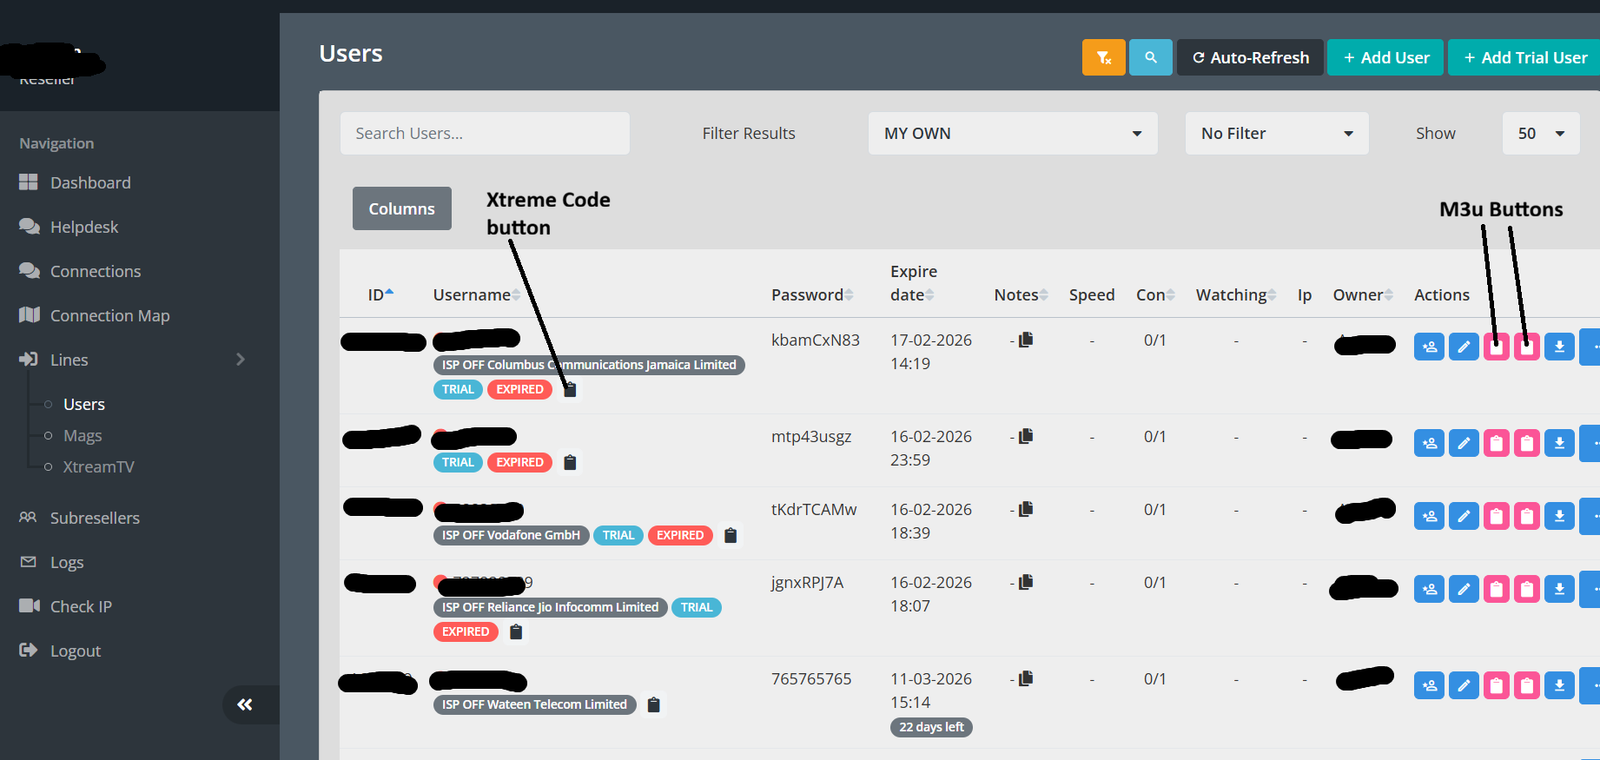This screenshot has width=1600, height=760.
Task: Copy Xtreme code for mtp43usgz row
Action: [x=570, y=462]
